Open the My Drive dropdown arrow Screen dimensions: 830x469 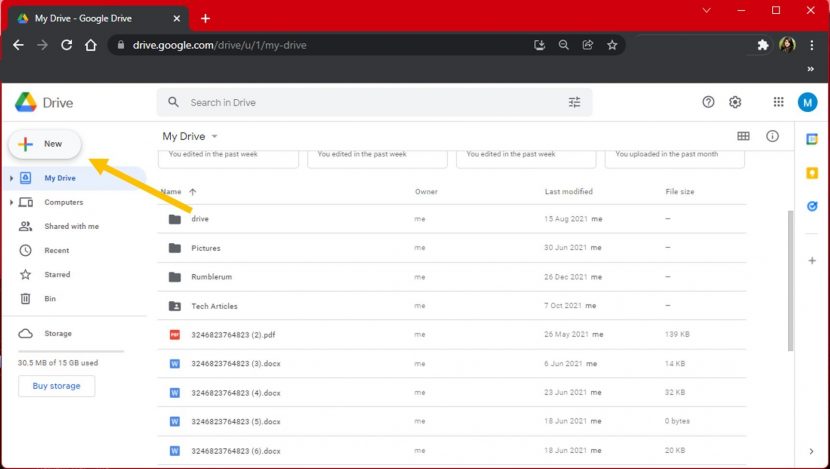[x=214, y=136]
